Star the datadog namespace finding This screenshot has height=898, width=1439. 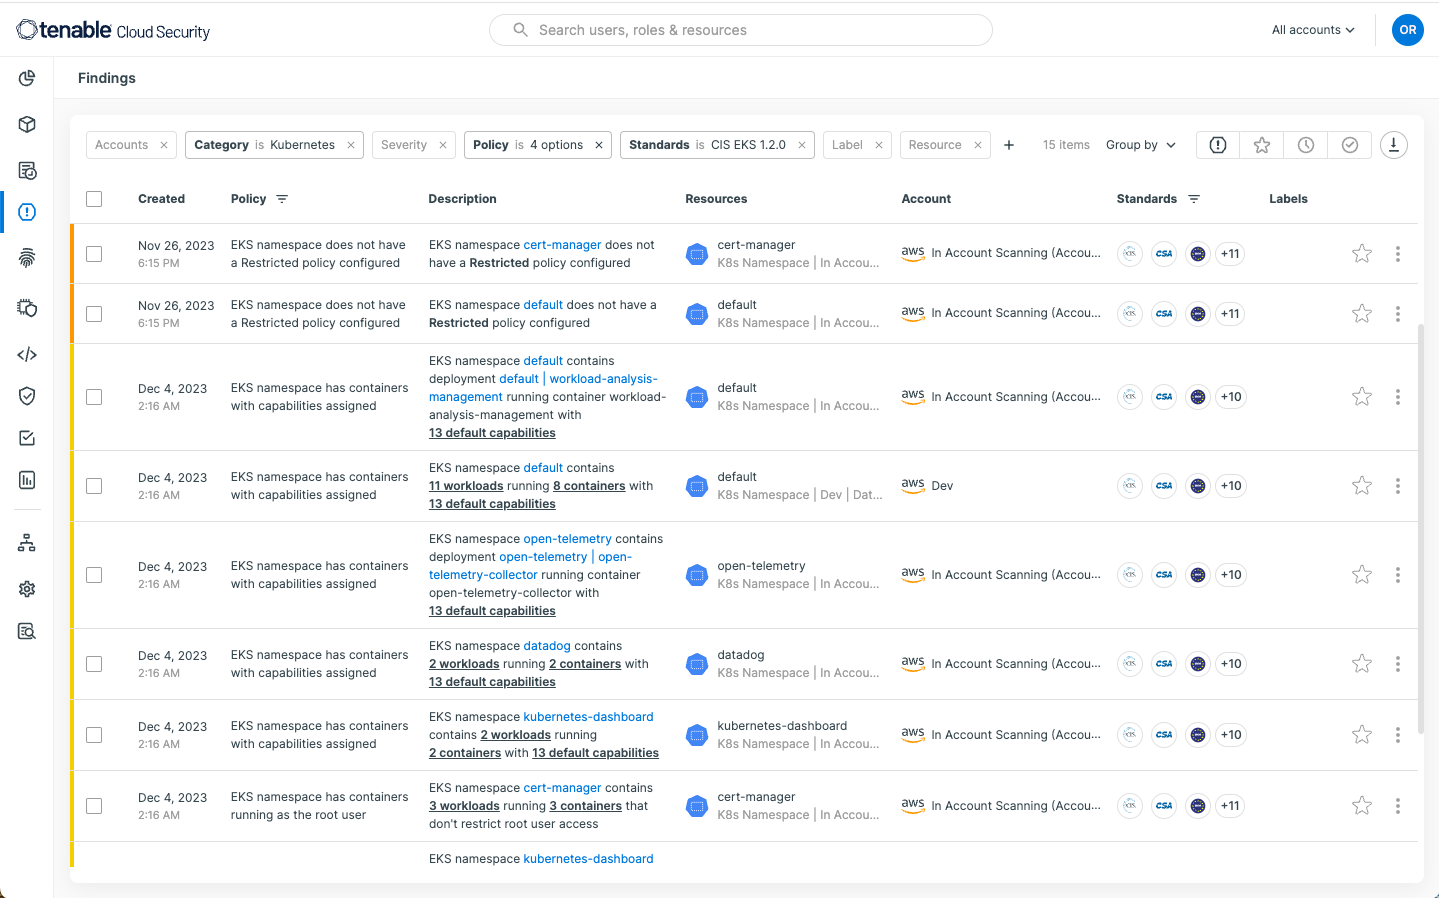1361,664
